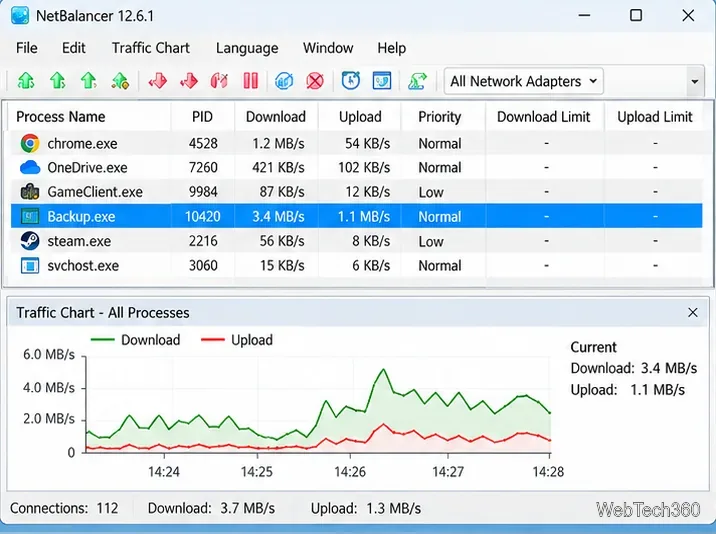
Task: Sort by the Upload column header
Action: 360,117
